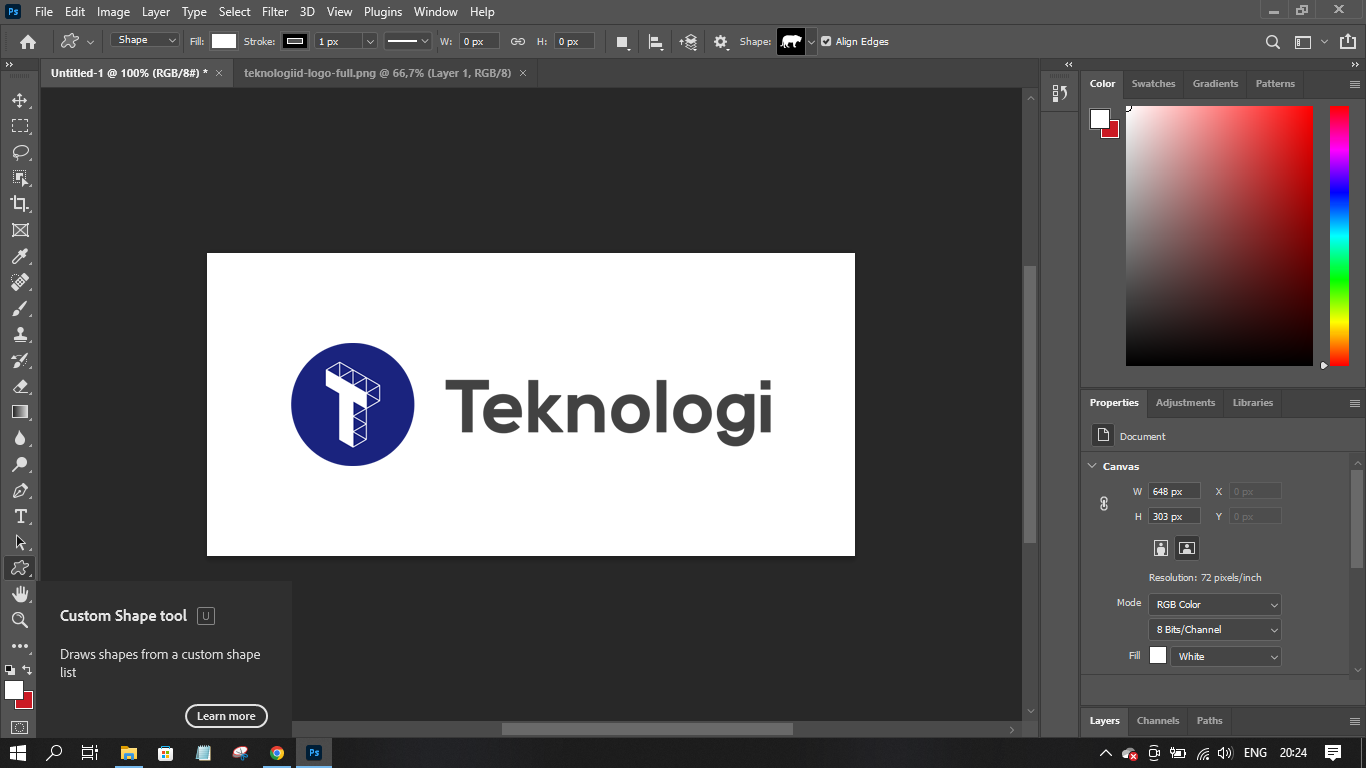Uncheck the Align Edges checkbox
Screen dimensions: 1366x768
click(x=826, y=42)
